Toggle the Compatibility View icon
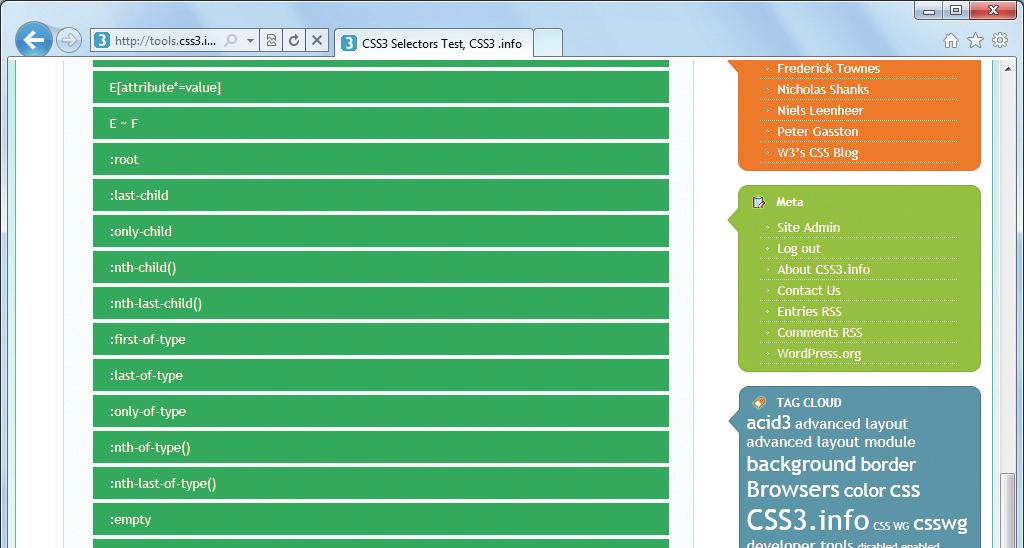 (x=272, y=40)
